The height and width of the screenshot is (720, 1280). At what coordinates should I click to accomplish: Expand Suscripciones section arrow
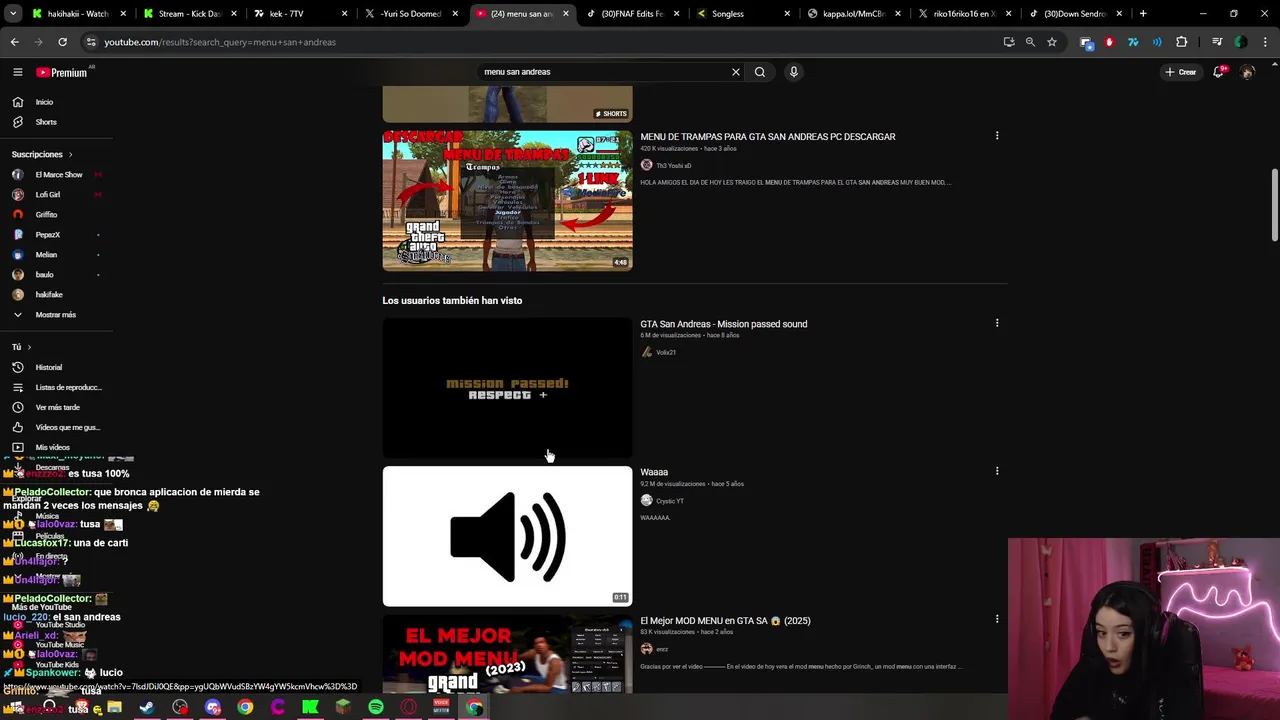tap(70, 154)
